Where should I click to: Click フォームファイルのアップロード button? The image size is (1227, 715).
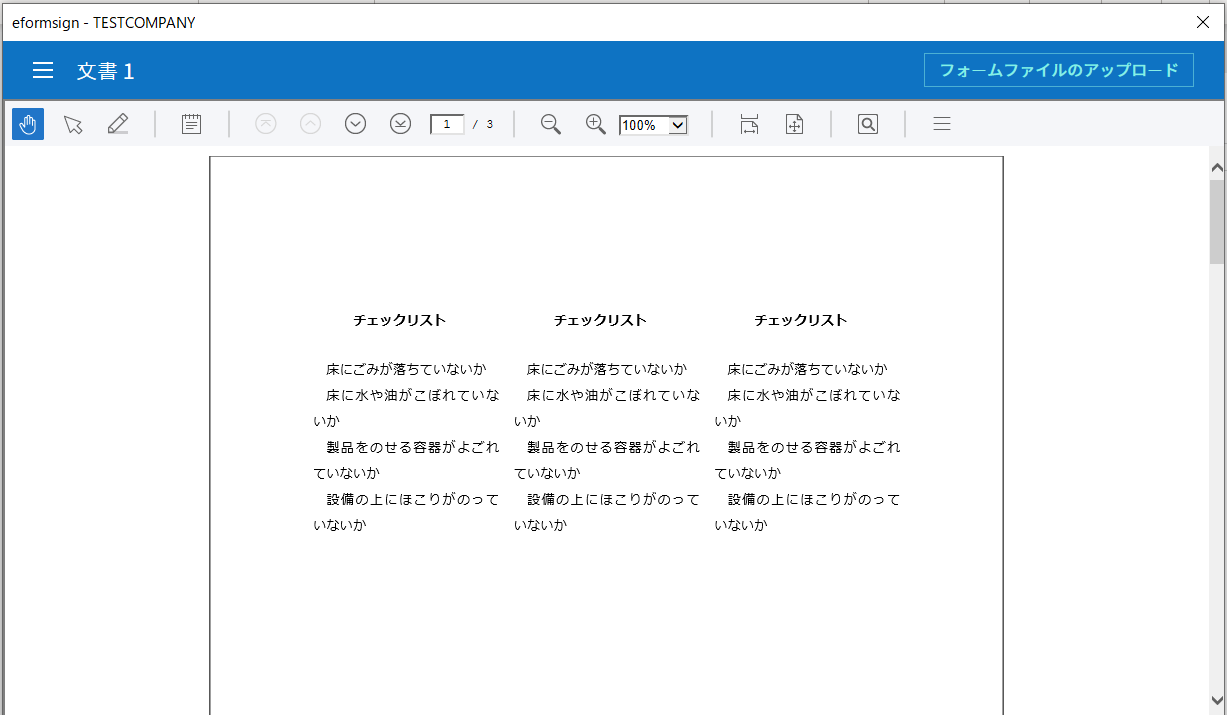point(1059,70)
